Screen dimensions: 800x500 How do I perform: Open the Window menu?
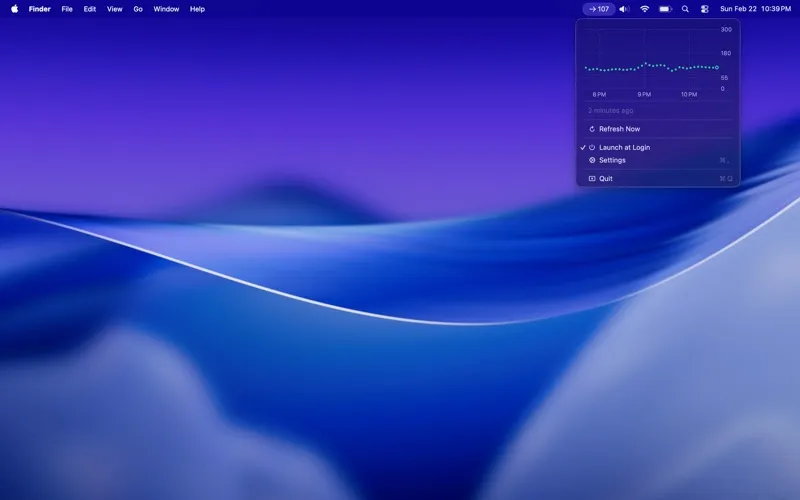click(x=166, y=9)
